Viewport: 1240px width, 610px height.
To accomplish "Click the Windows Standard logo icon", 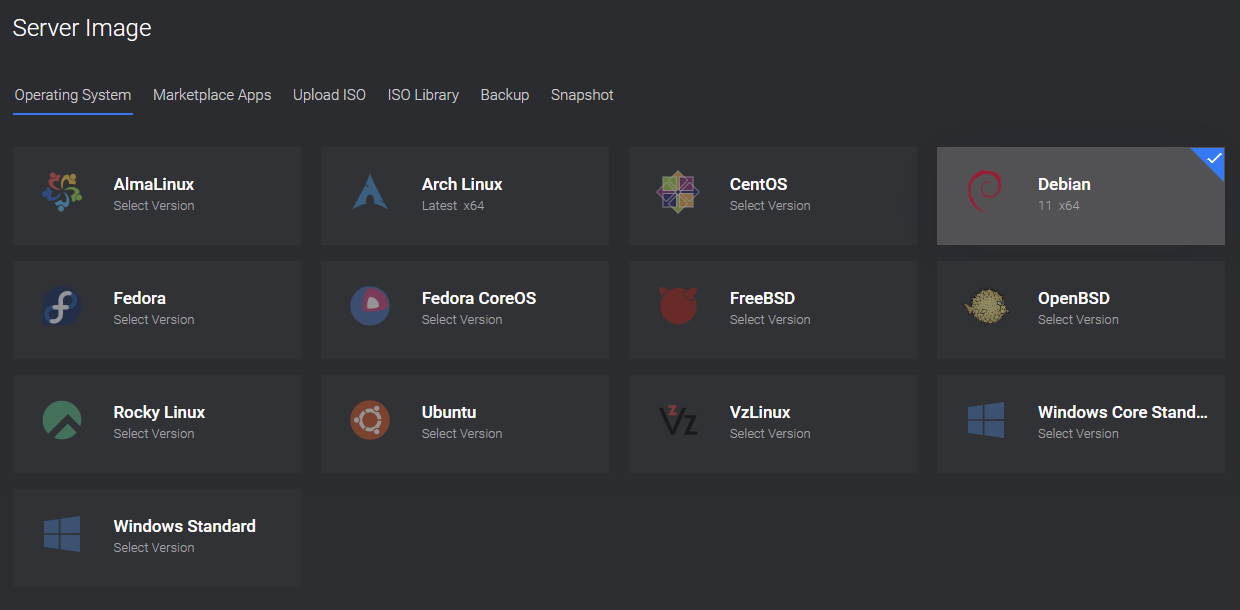I will (62, 534).
